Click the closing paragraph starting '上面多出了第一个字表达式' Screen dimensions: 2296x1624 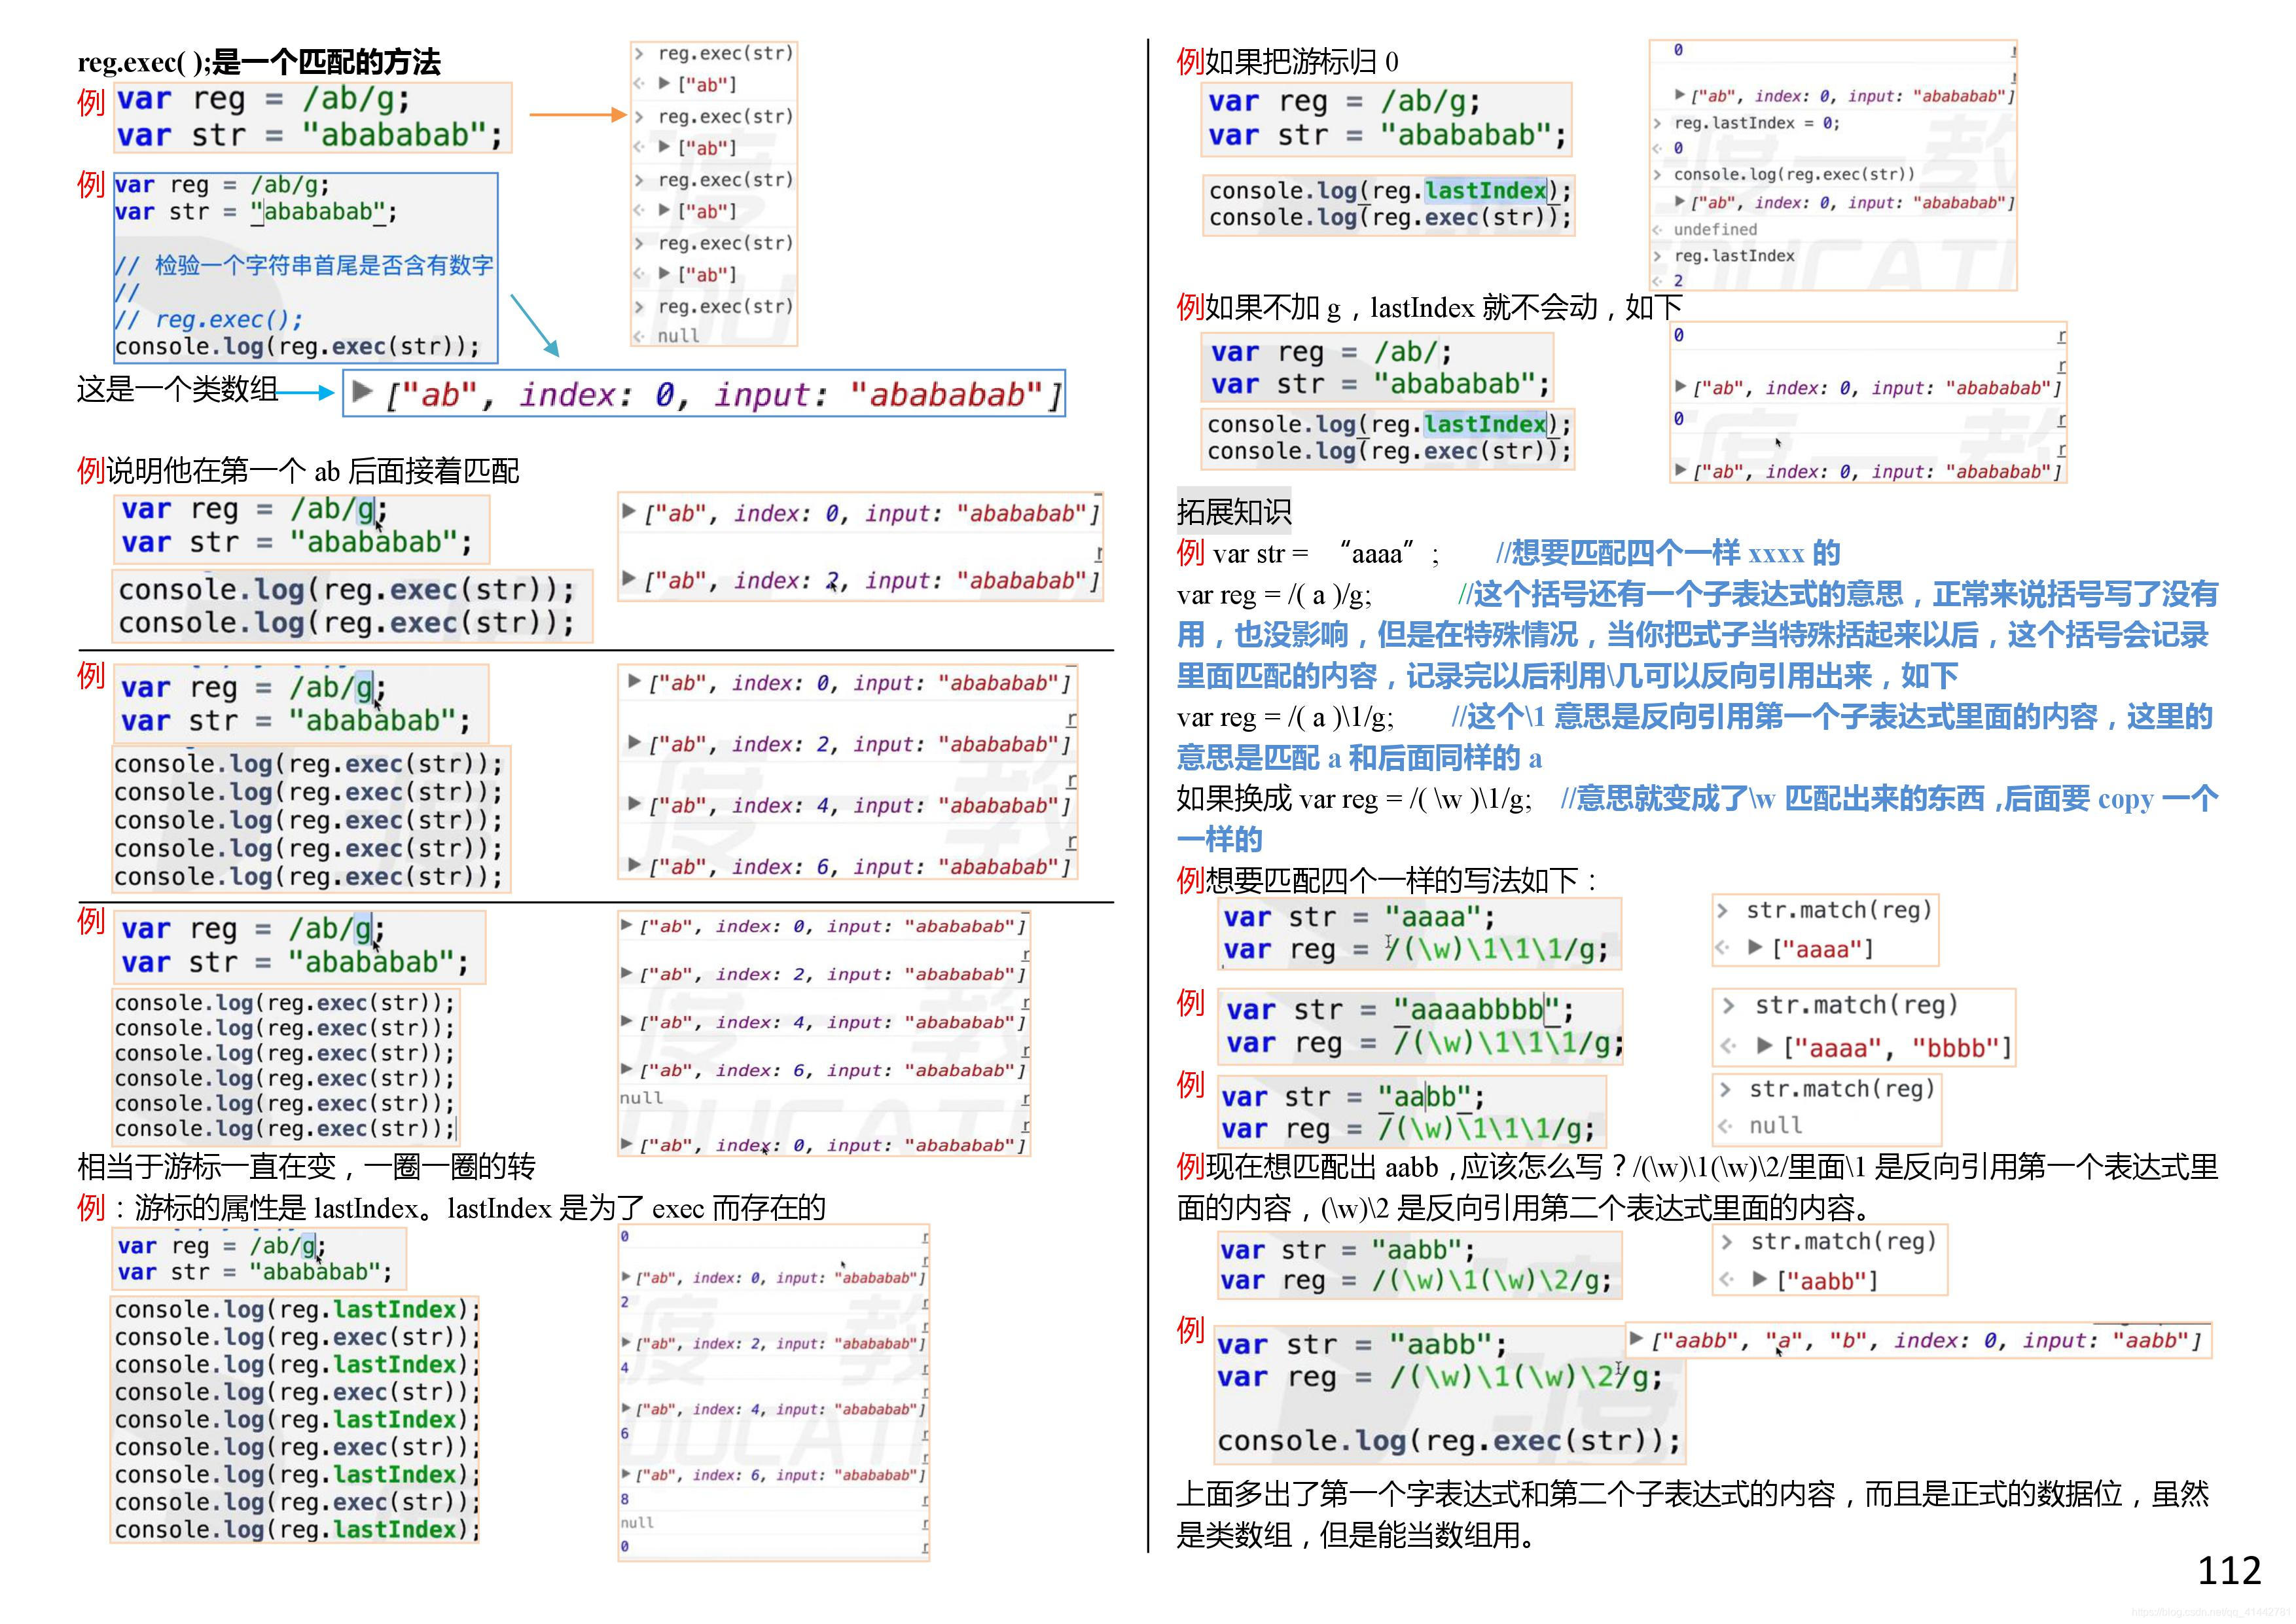coord(1693,1514)
